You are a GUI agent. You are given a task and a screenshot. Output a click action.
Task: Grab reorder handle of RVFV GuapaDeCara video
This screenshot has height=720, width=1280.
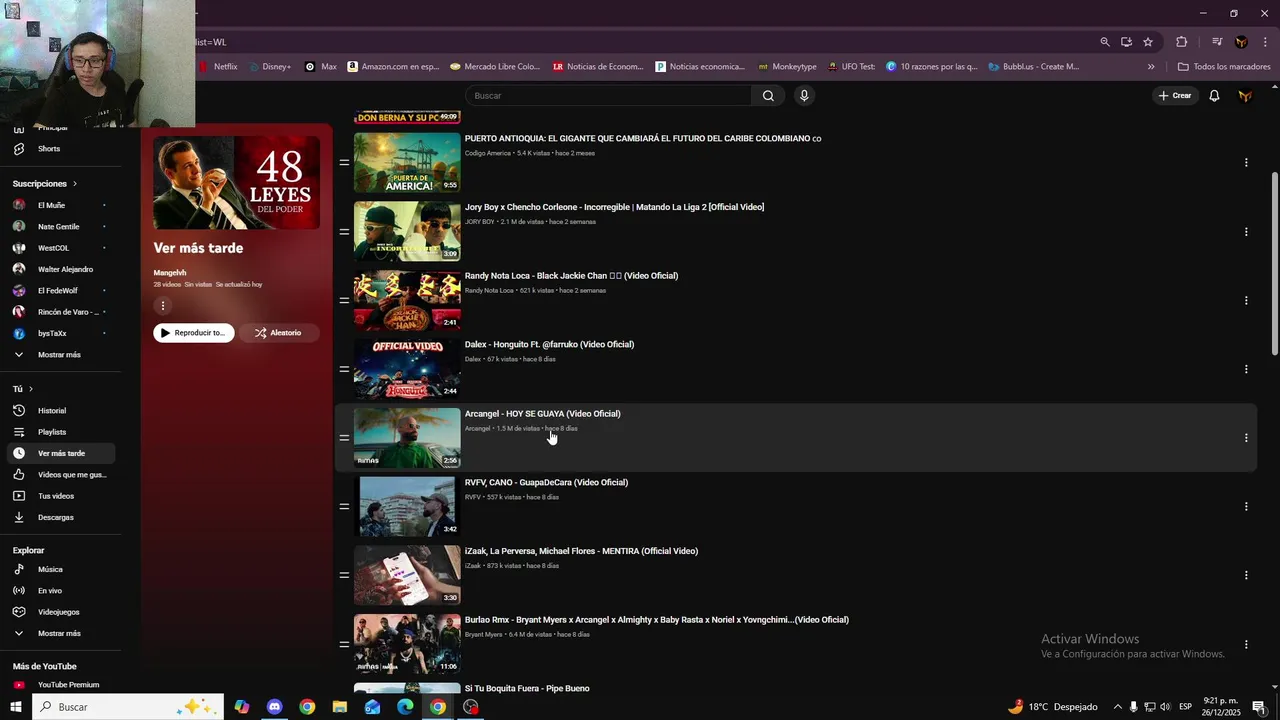click(x=344, y=506)
